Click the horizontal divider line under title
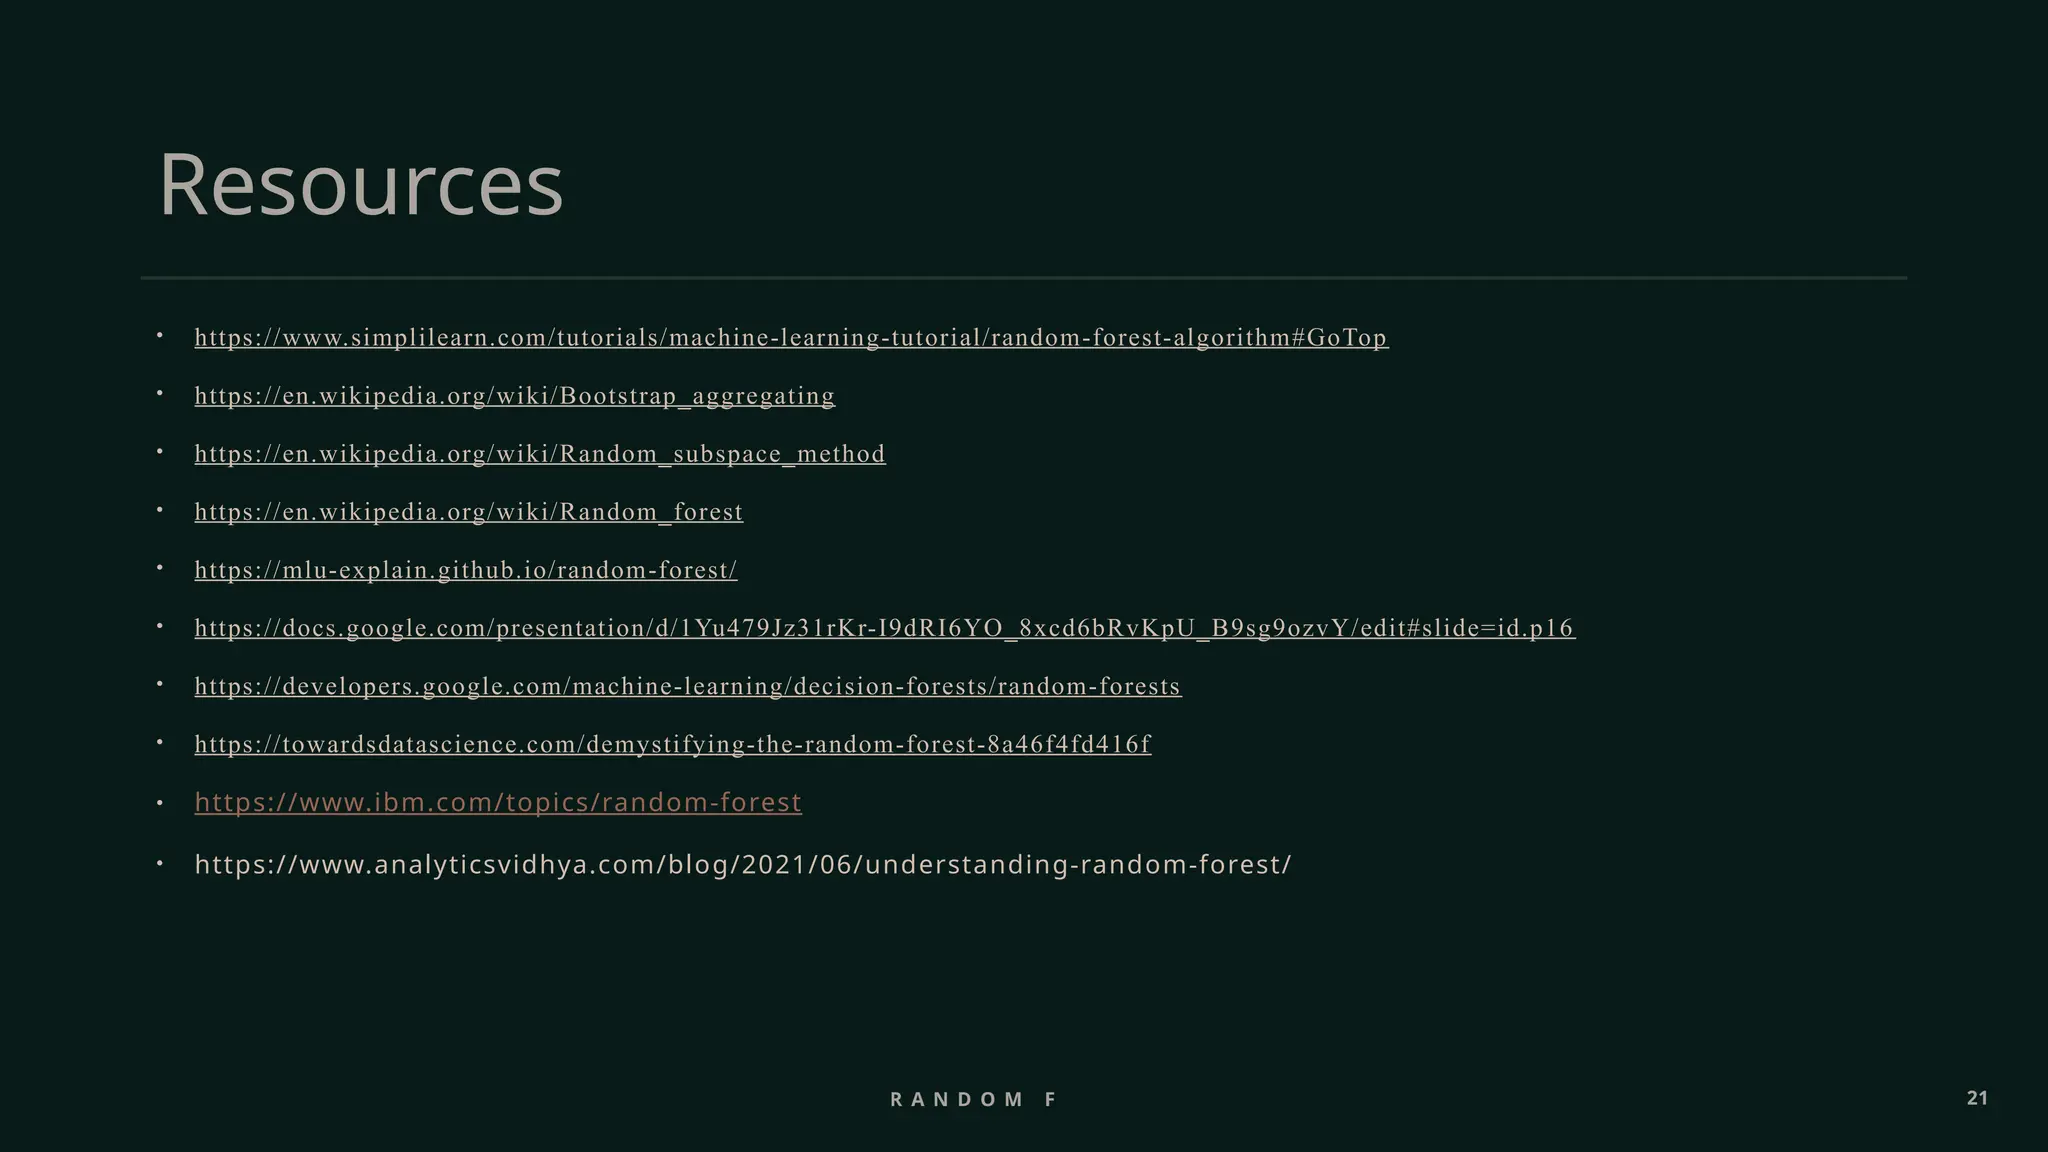 [x=1023, y=277]
